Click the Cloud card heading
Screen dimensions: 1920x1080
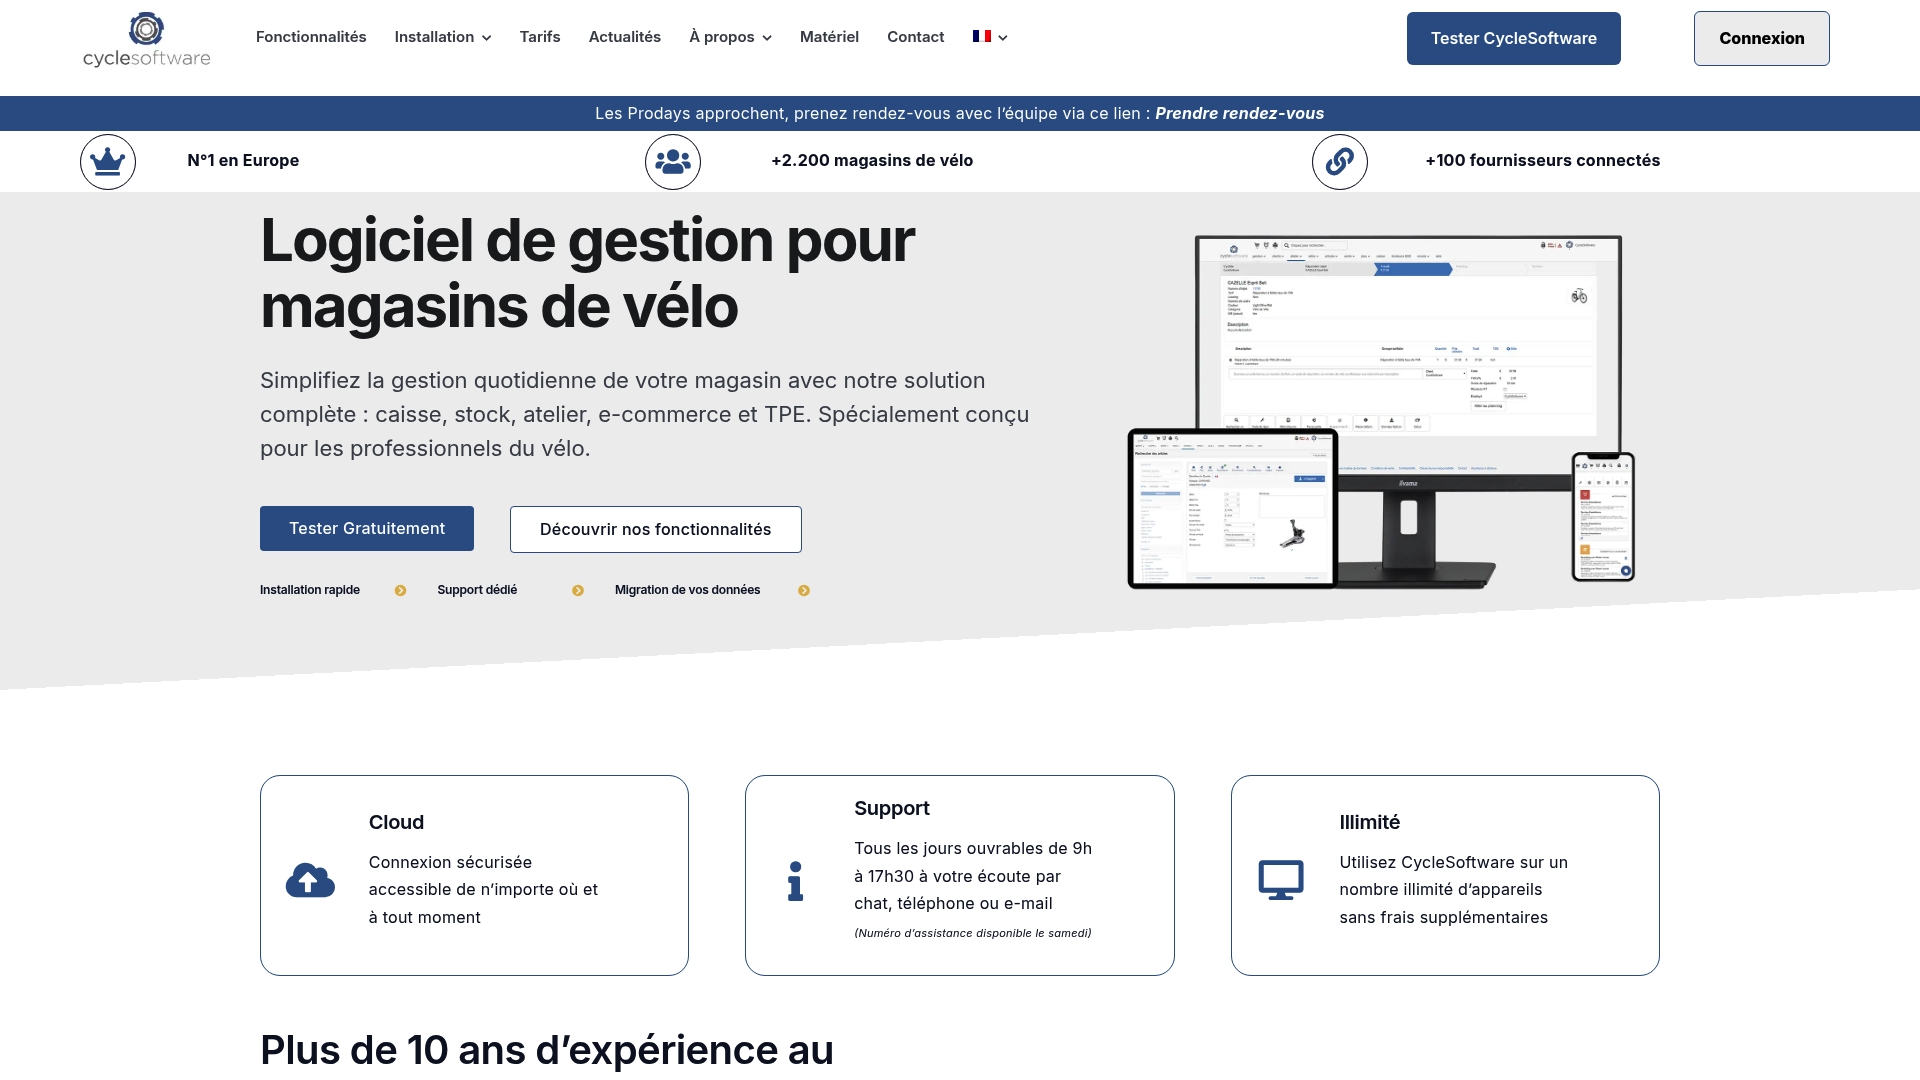396,822
